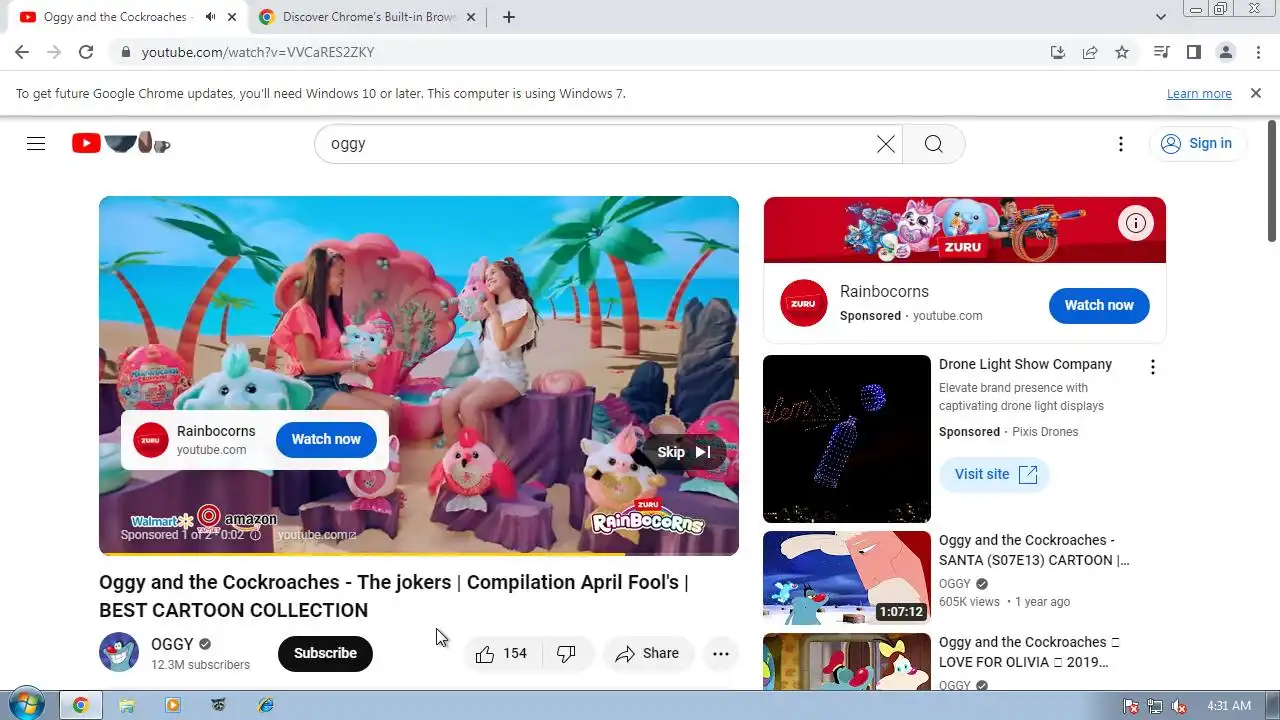Open Chrome three-dot menu

click(1258, 52)
